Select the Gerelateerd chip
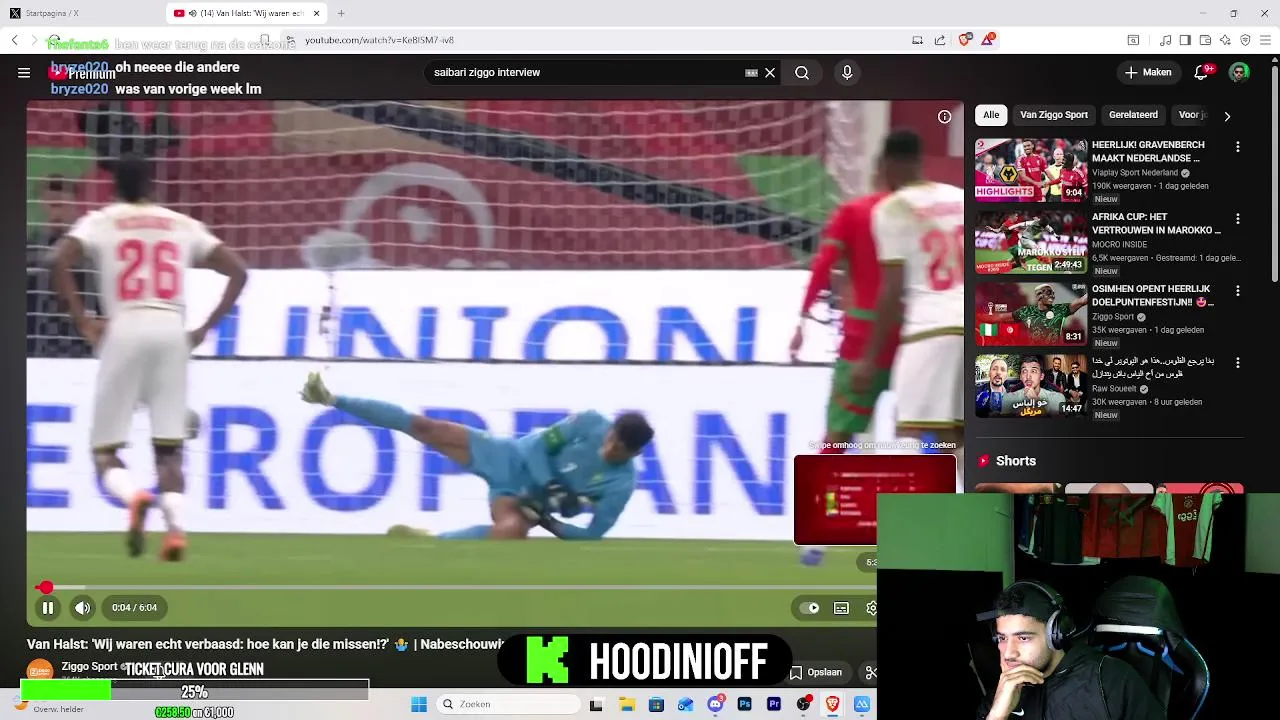This screenshot has height=720, width=1280. [x=1133, y=115]
